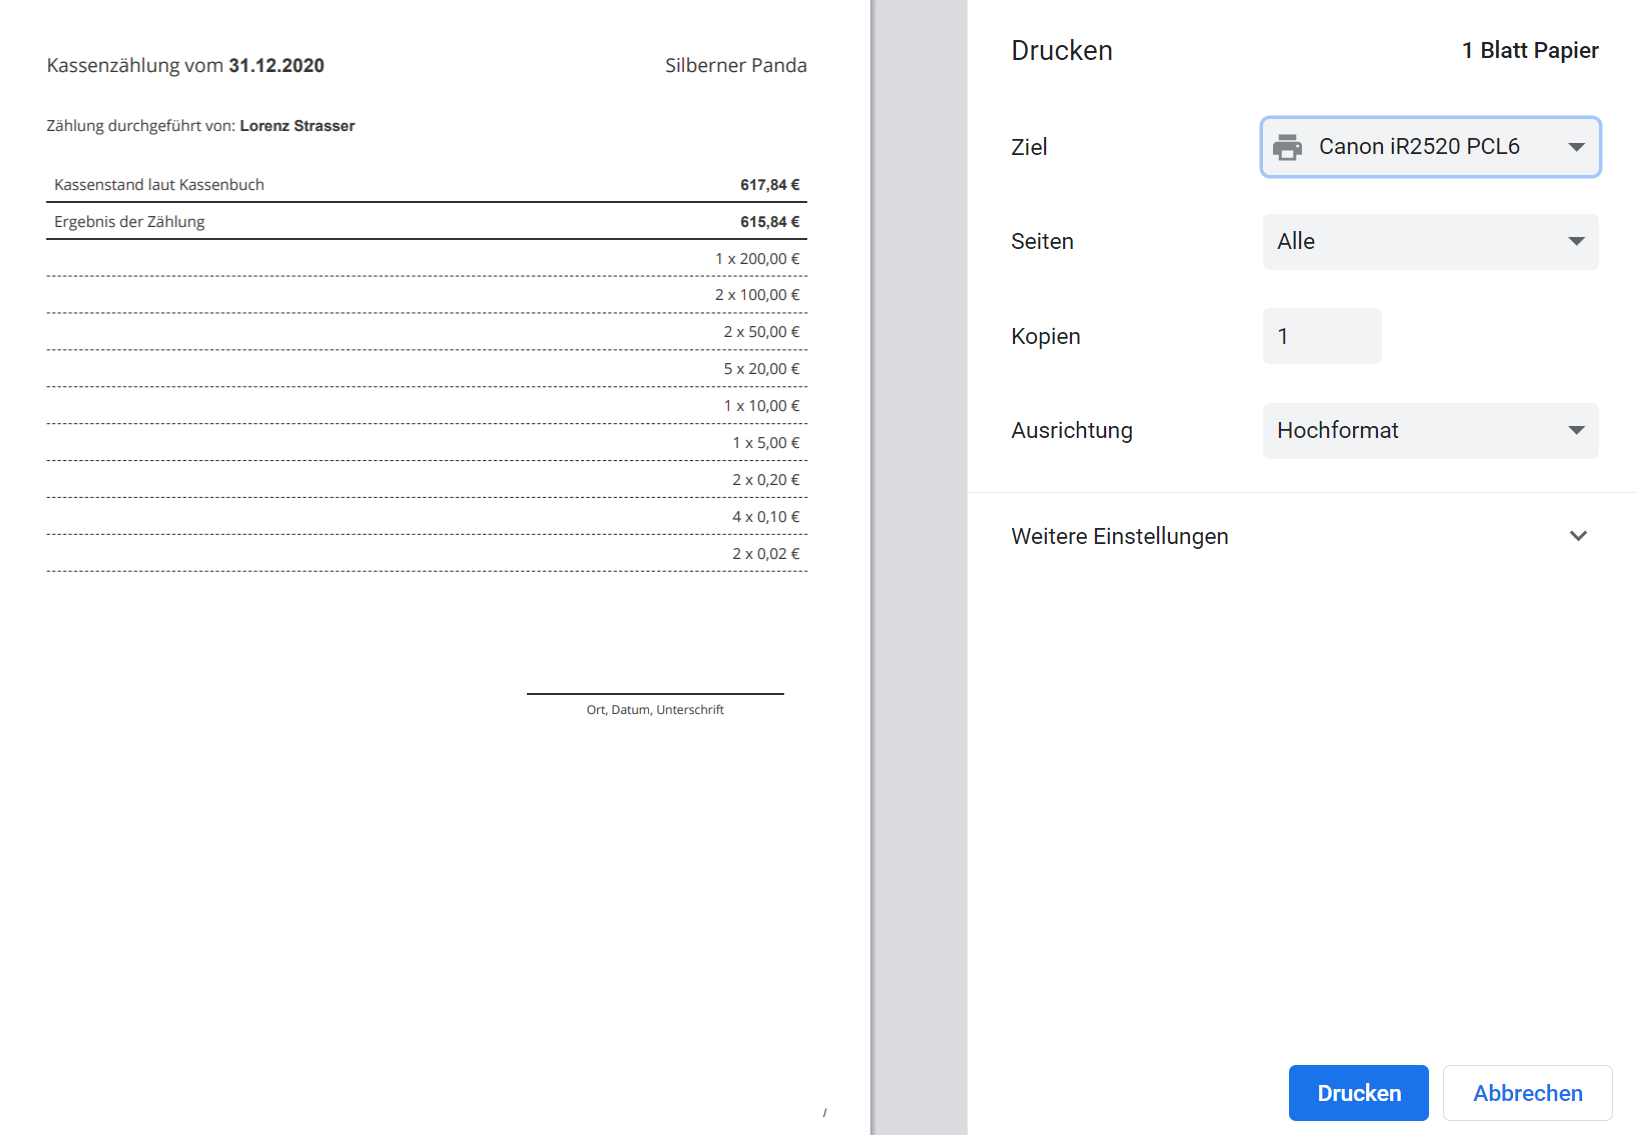The image size is (1636, 1135).
Task: Click the Kassenstand laut Kassenbuch row label
Action: point(159,185)
